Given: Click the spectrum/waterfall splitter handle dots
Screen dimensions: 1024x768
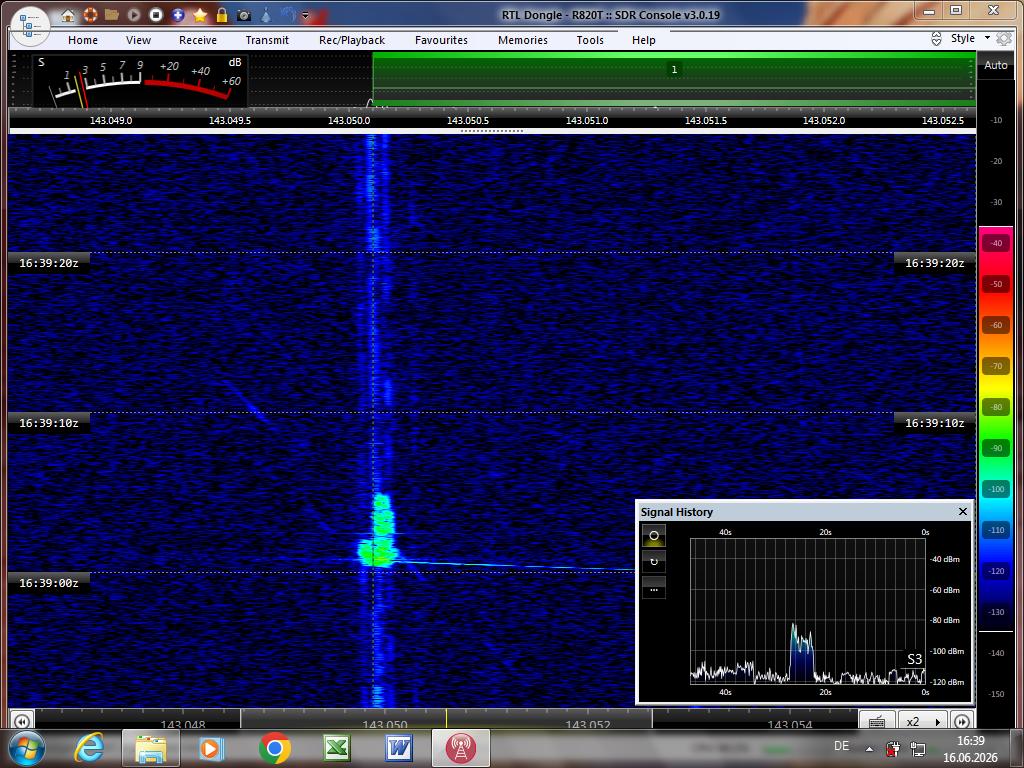Looking at the screenshot, I should click(492, 131).
